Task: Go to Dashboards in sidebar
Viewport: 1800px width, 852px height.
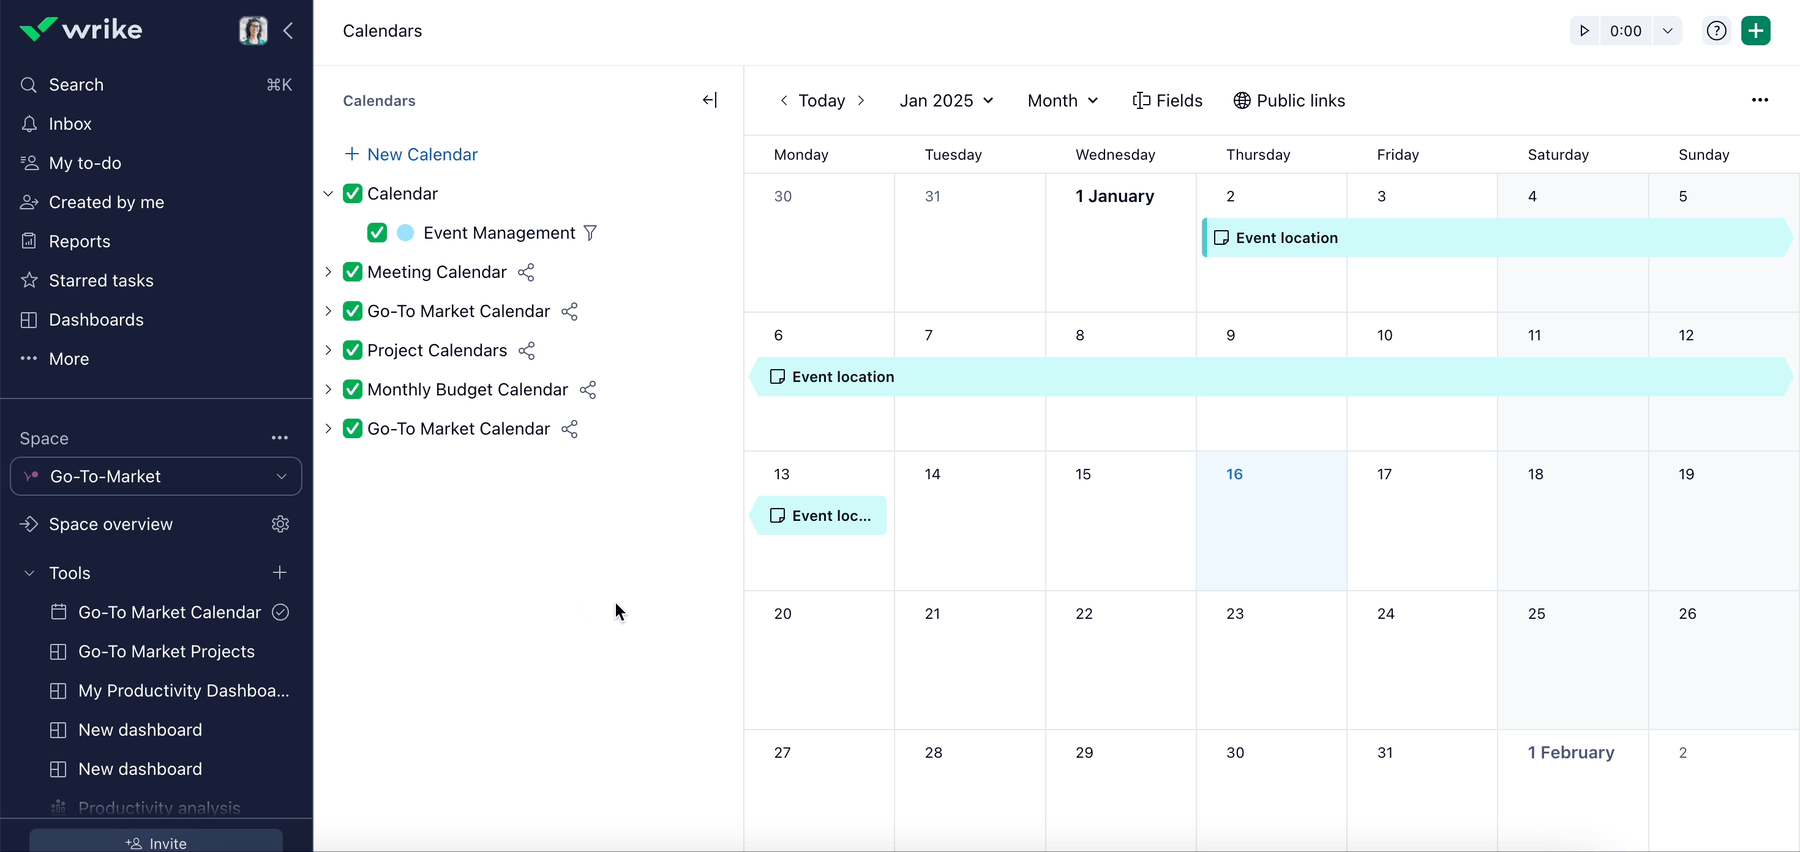Action: coord(96,320)
